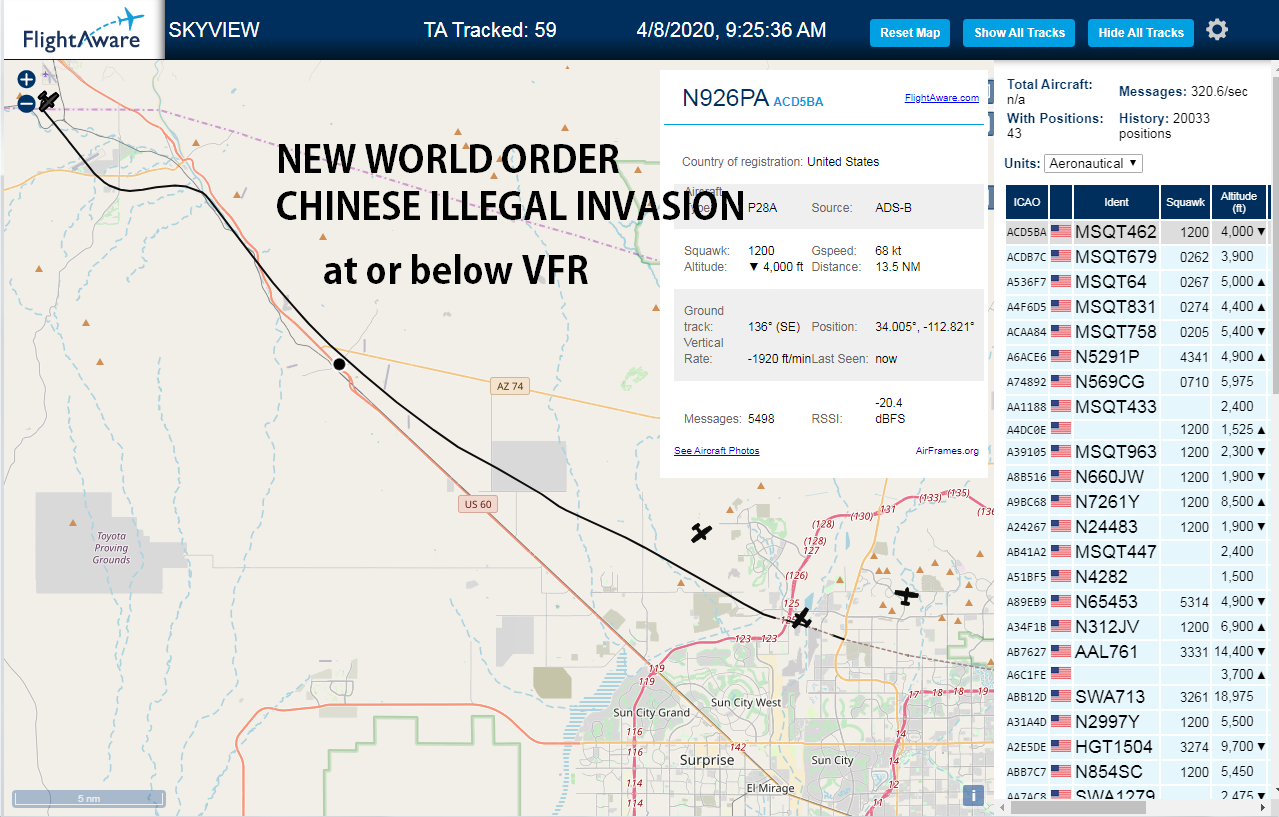Viewport: 1279px width, 817px height.
Task: Sort table by ICAO column header
Action: tap(1027, 202)
